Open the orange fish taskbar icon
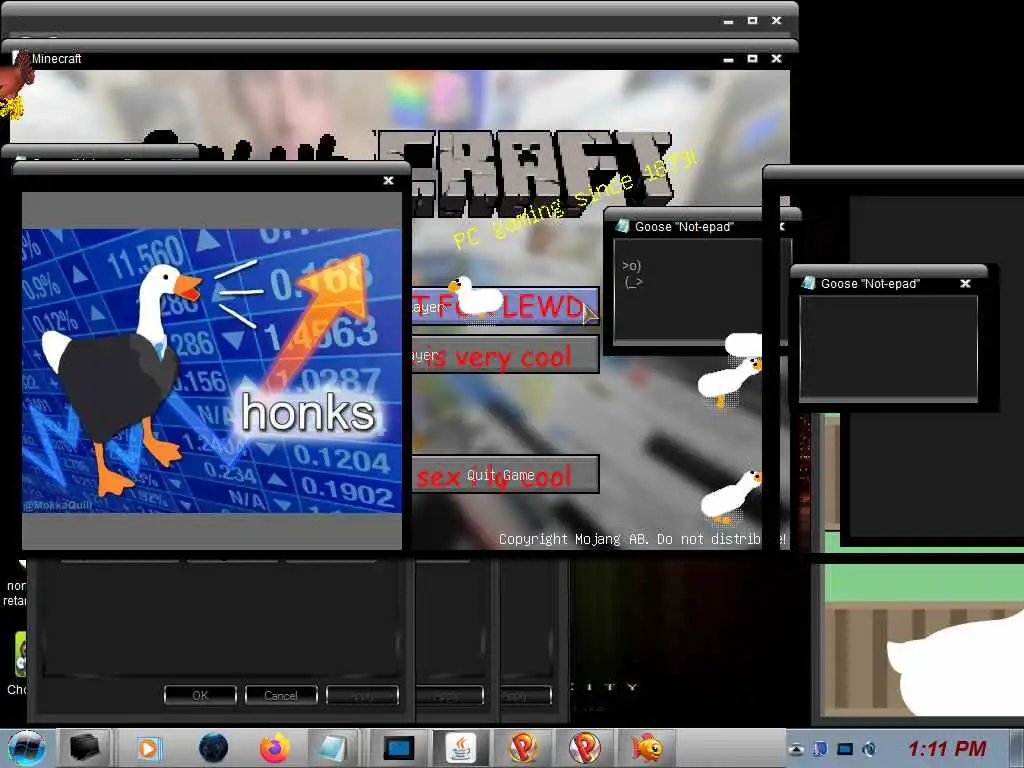This screenshot has width=1024, height=768. point(647,748)
